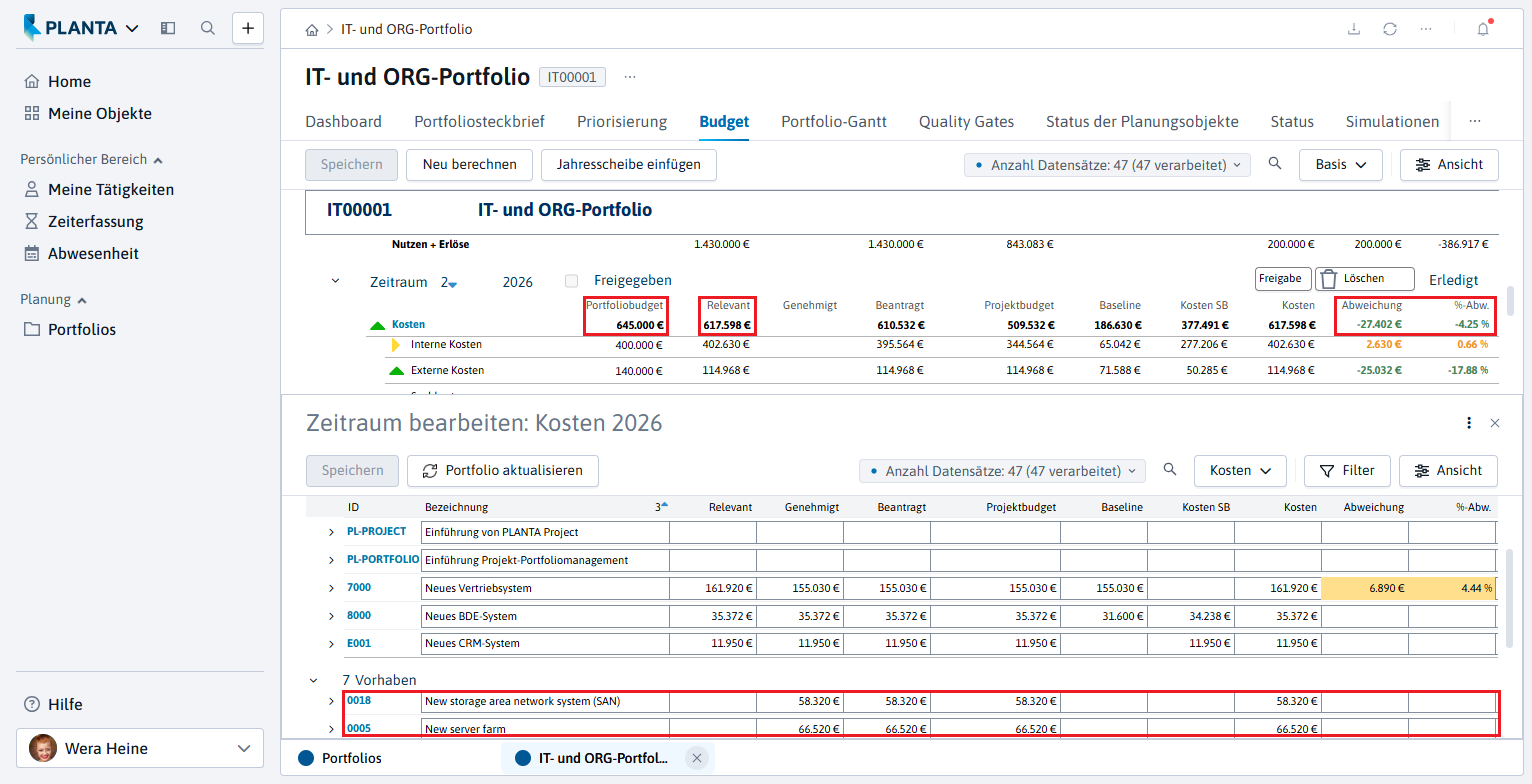Switch to the Dashboard tab
Viewport: 1532px width, 784px height.
tap(343, 122)
